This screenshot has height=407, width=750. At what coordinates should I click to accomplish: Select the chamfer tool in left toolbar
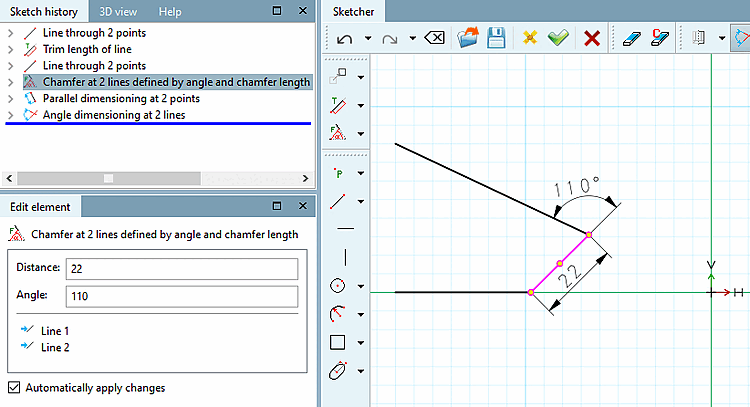(338, 132)
